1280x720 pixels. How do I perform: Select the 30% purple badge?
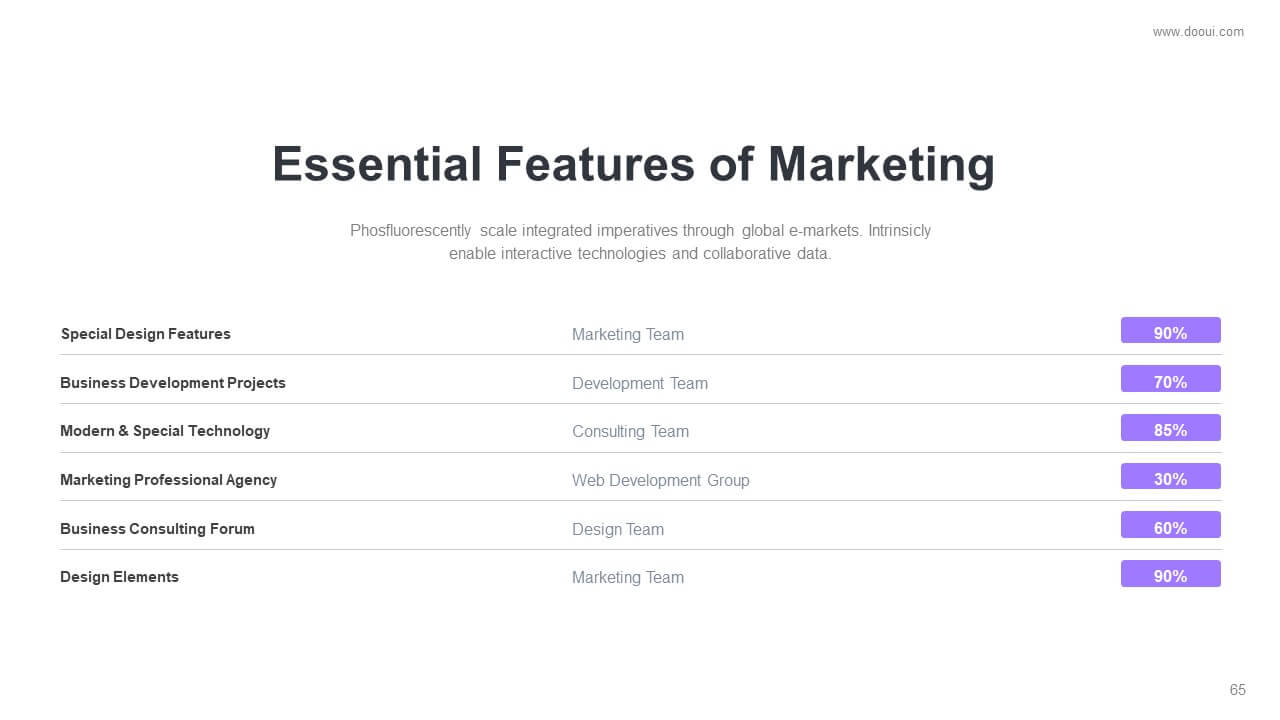(1170, 477)
